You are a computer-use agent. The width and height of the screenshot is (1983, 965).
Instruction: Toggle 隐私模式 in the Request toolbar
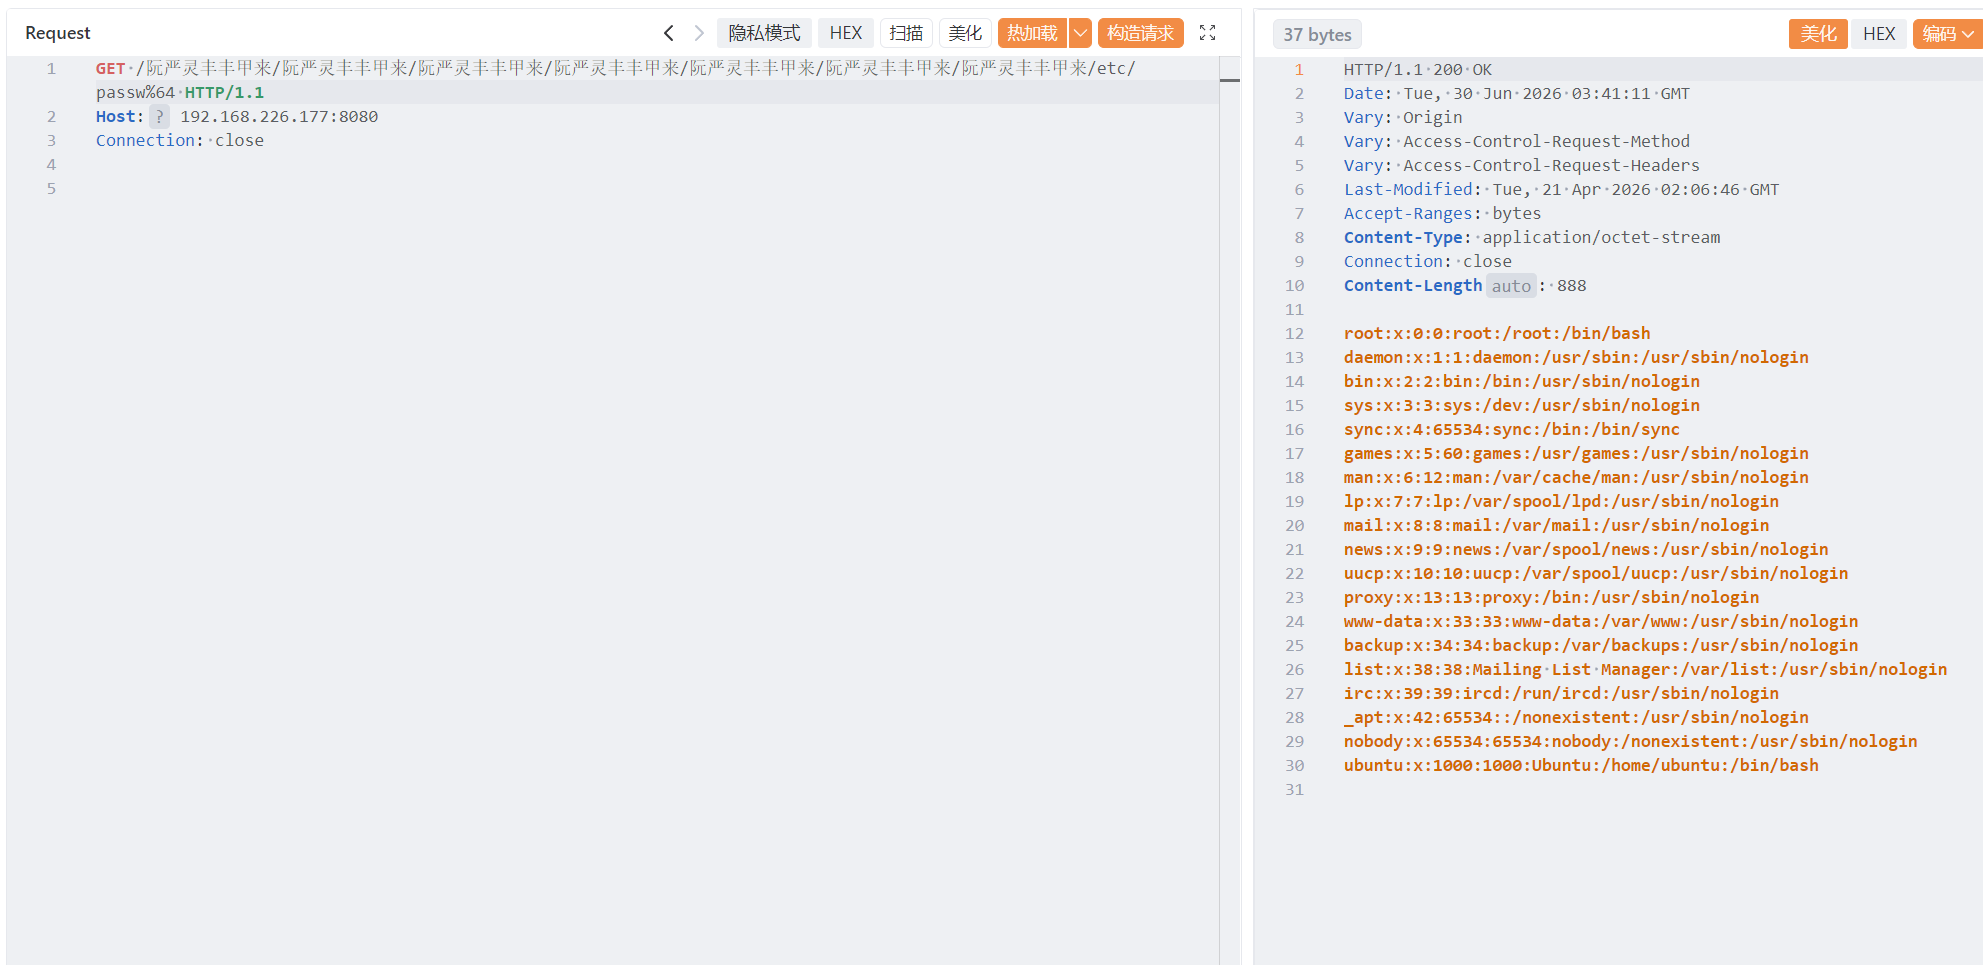click(x=764, y=33)
